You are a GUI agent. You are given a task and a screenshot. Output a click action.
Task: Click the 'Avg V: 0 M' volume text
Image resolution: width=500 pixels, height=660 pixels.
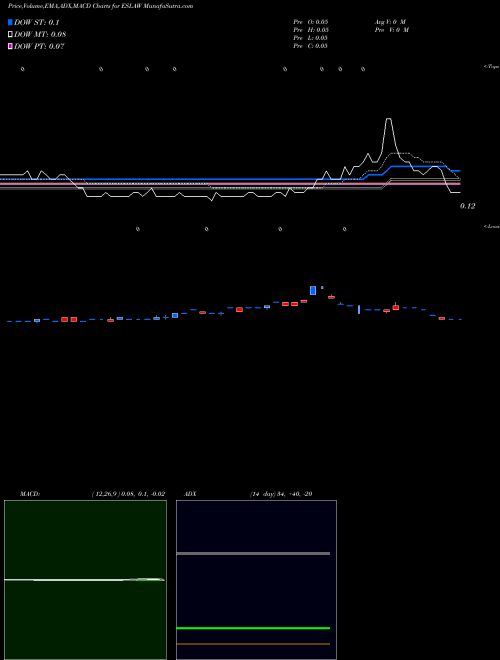click(x=390, y=21)
